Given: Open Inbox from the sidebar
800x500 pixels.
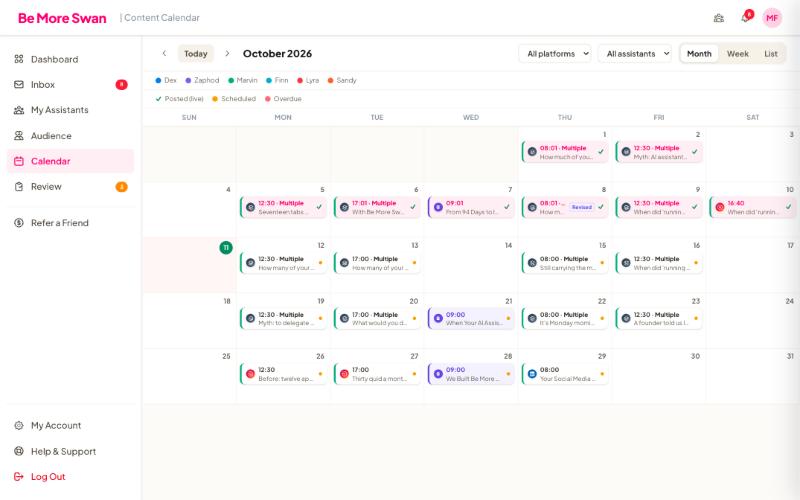Looking at the screenshot, I should pos(70,85).
